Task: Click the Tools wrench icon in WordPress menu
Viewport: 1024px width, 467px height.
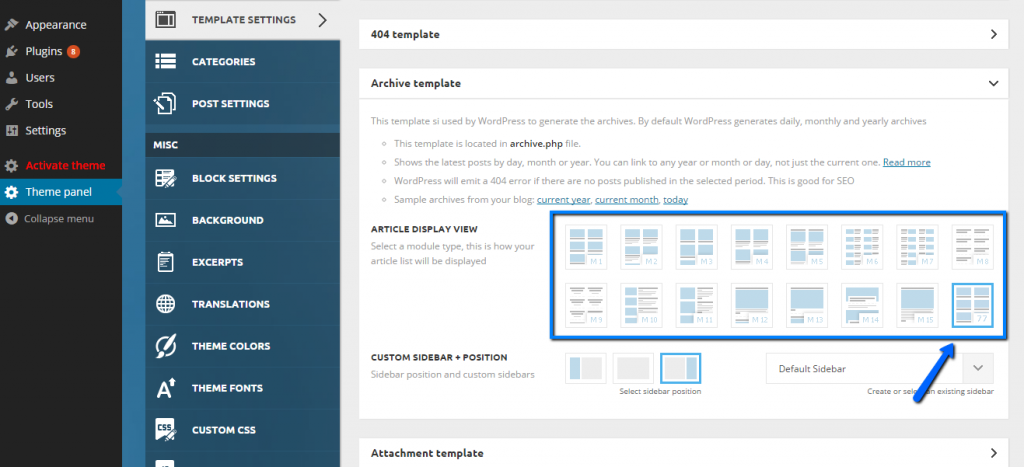Action: [x=11, y=104]
